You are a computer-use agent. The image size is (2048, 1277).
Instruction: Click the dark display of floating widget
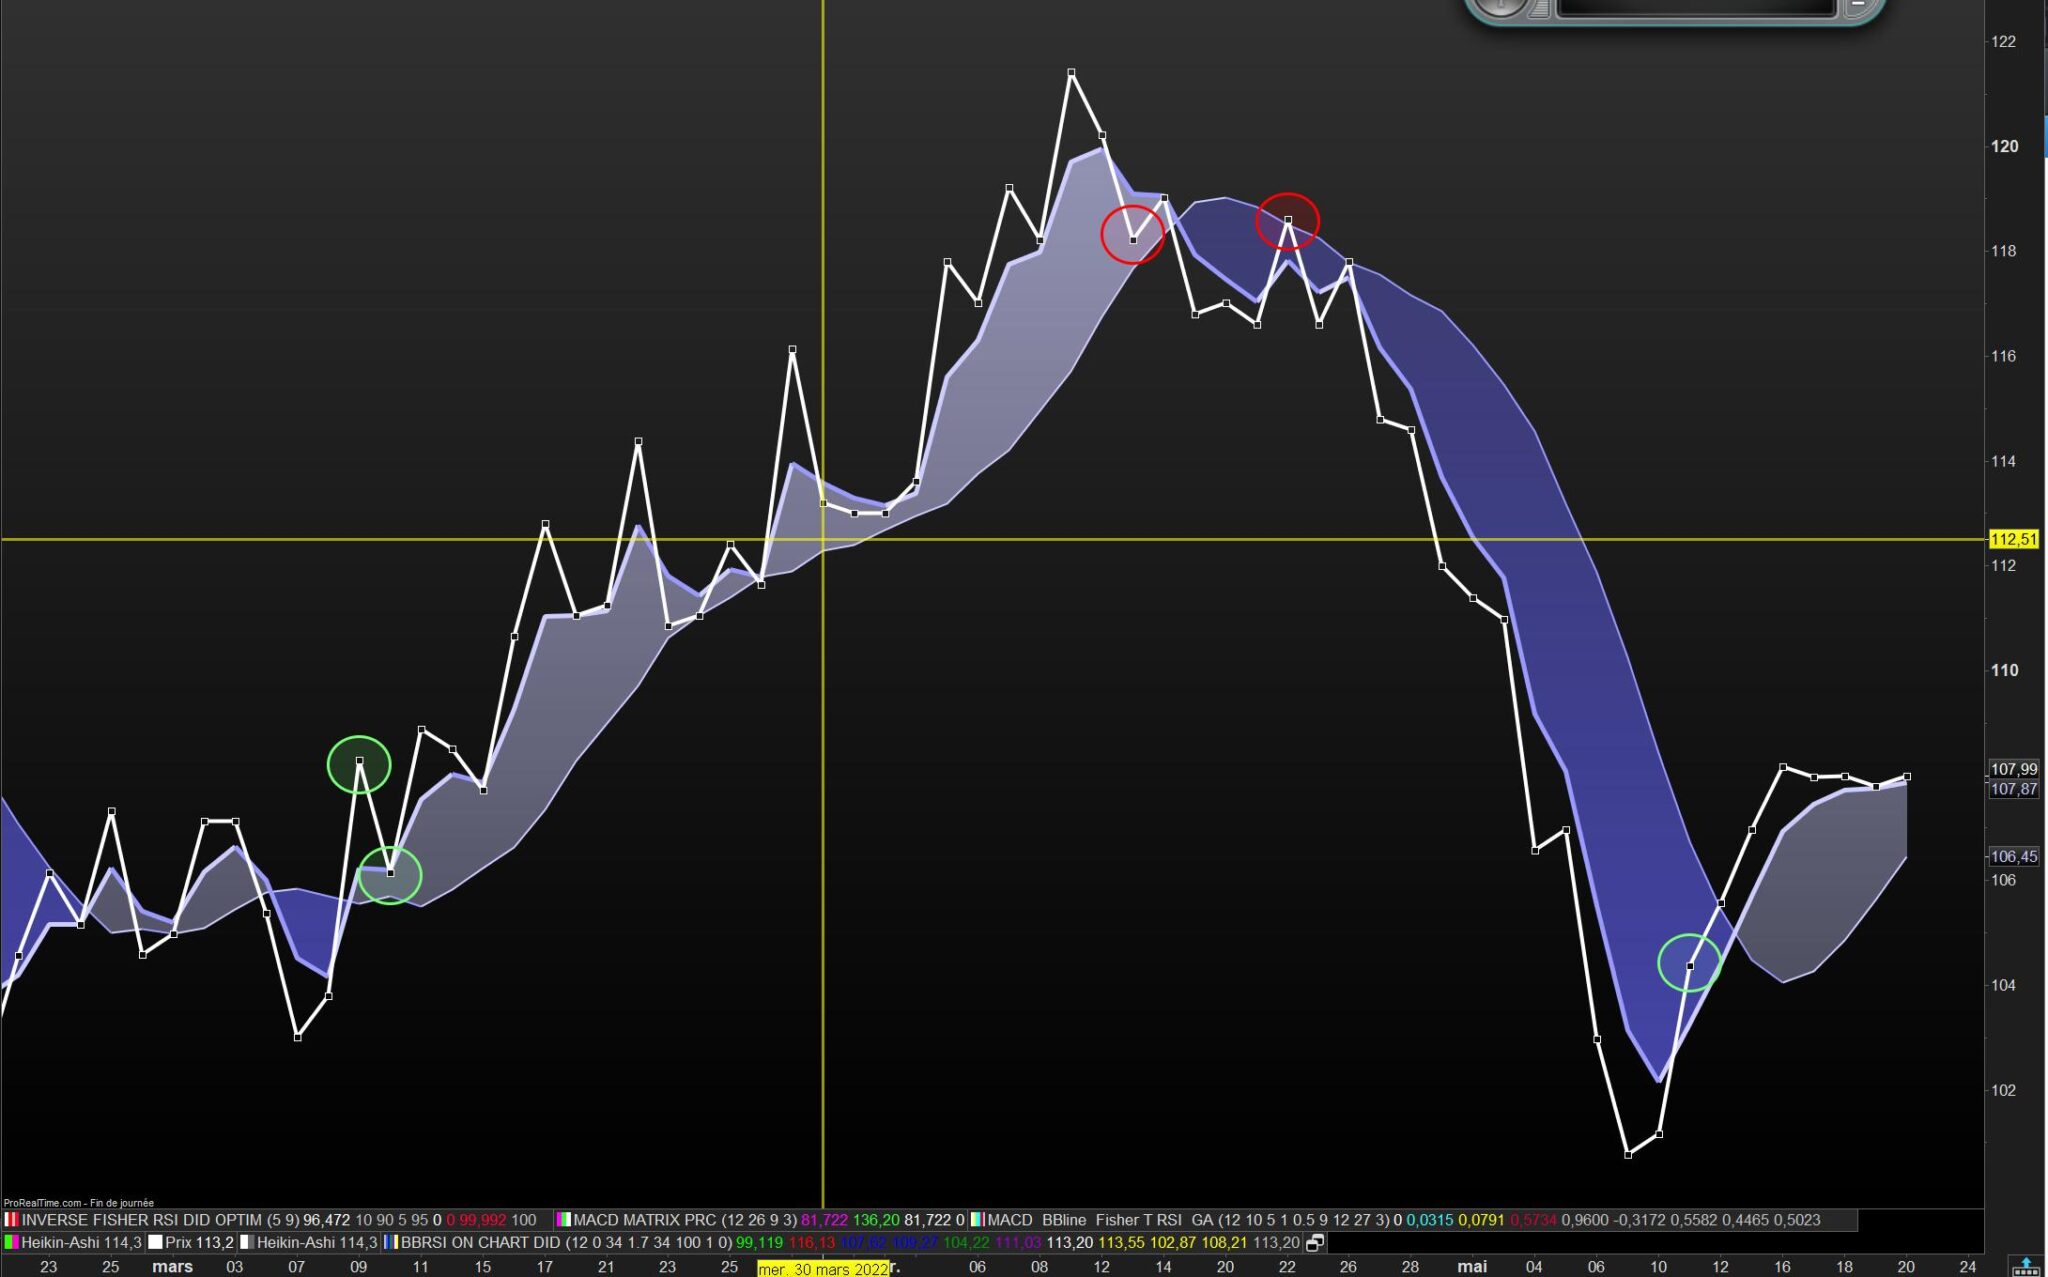click(x=1696, y=7)
